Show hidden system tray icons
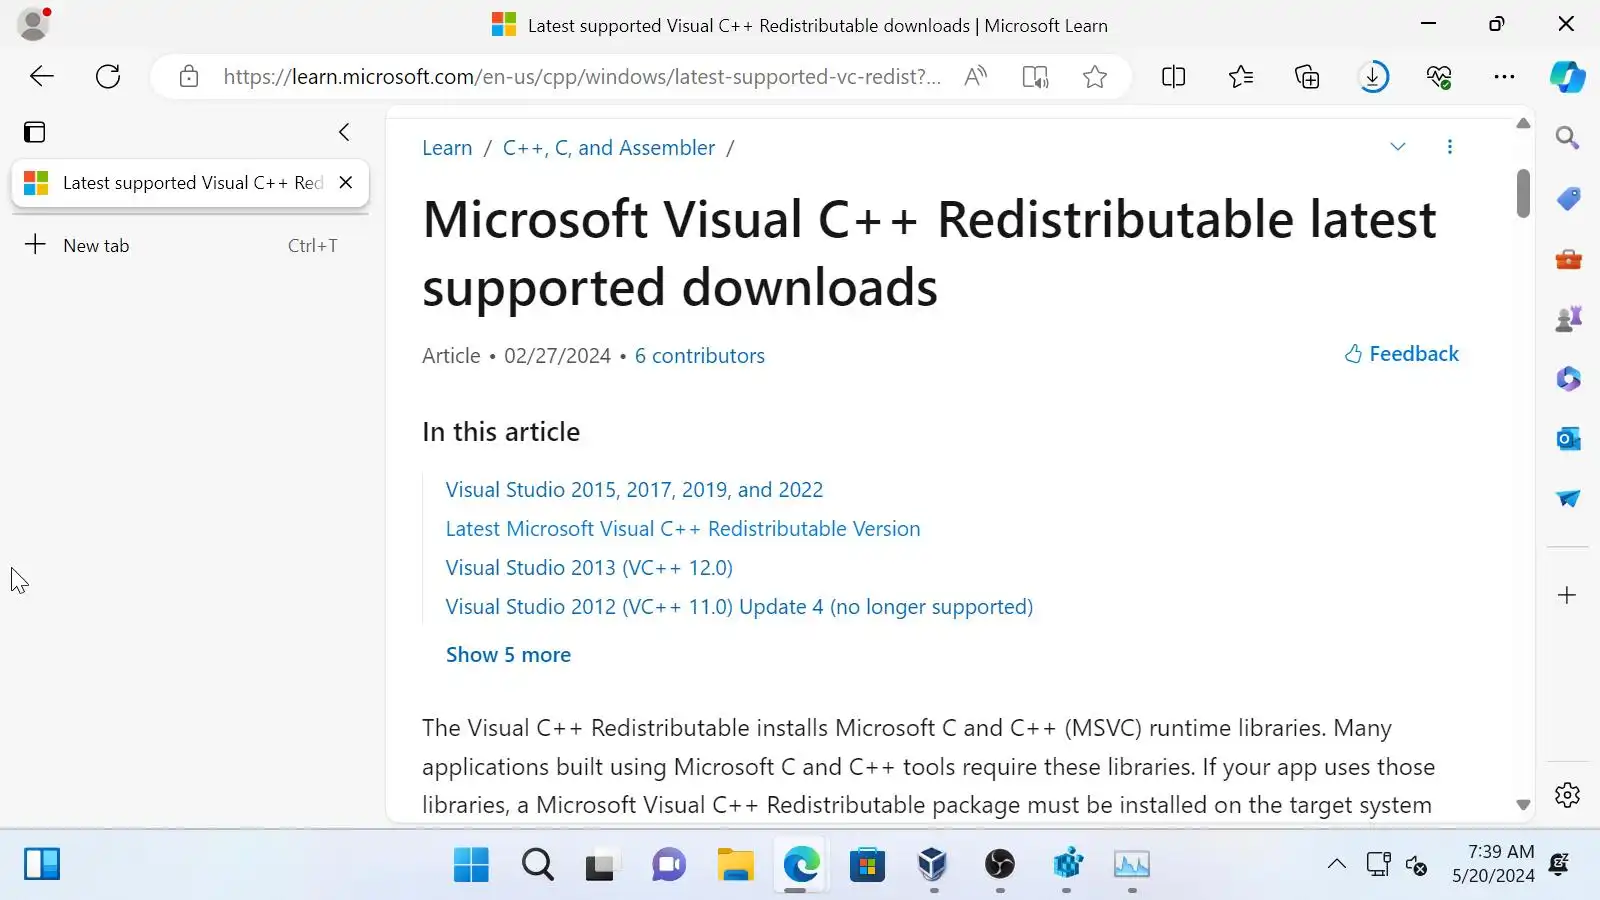Screen dimensions: 1600x900 1337,864
